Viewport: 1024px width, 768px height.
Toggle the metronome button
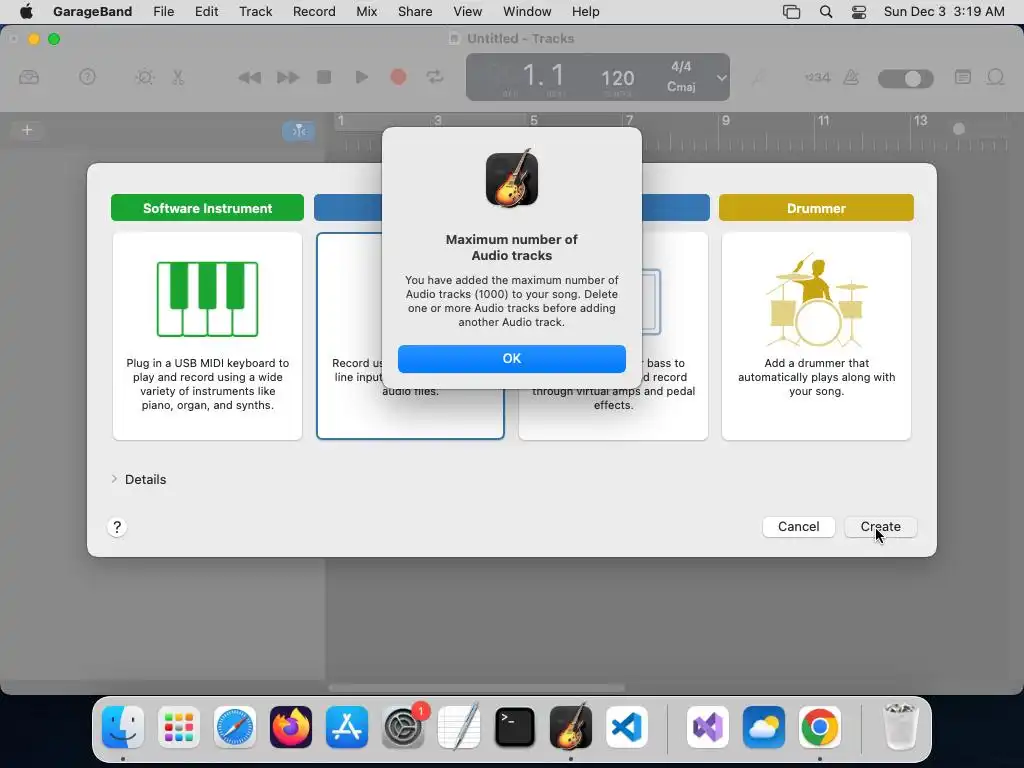tap(851, 77)
